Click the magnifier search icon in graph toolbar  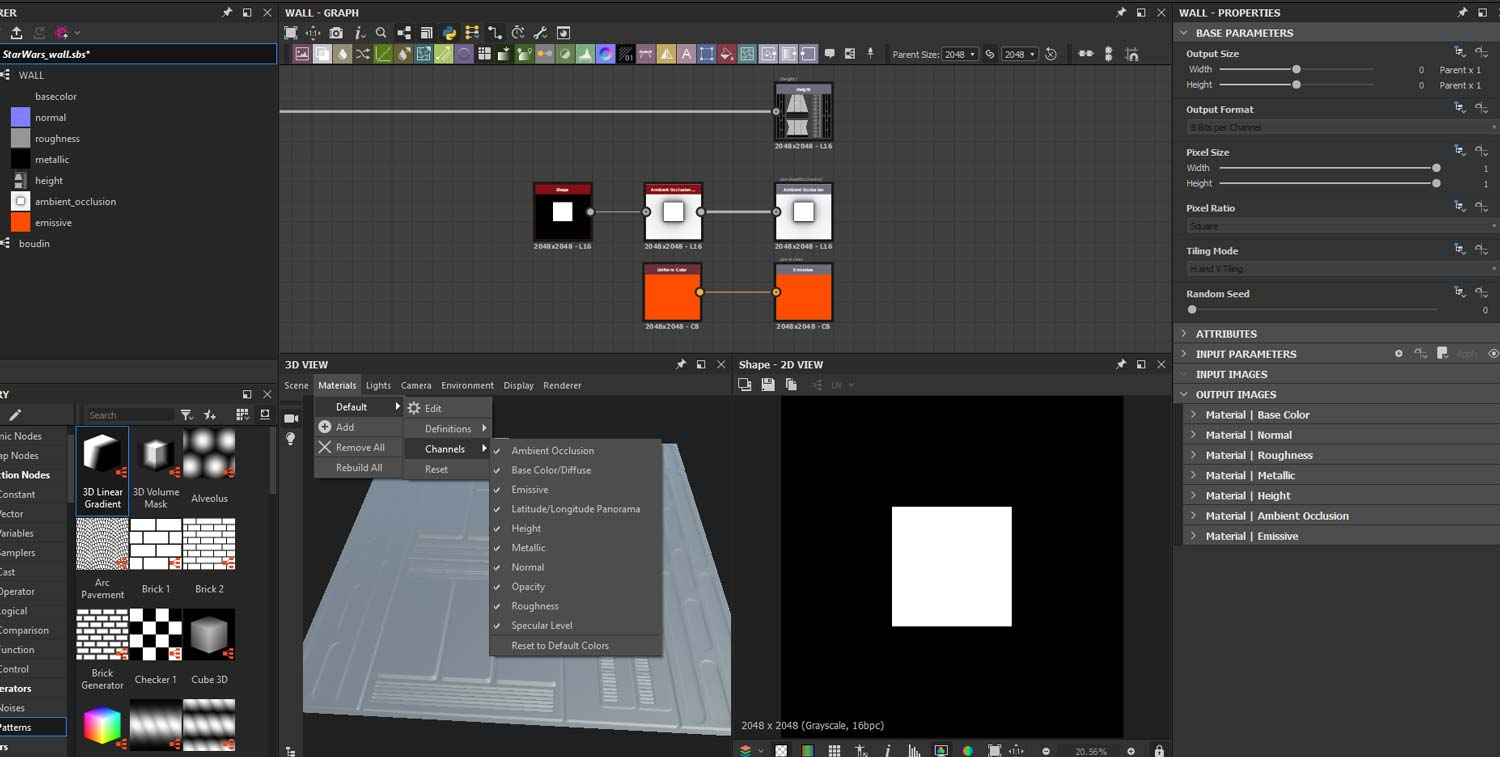(381, 33)
